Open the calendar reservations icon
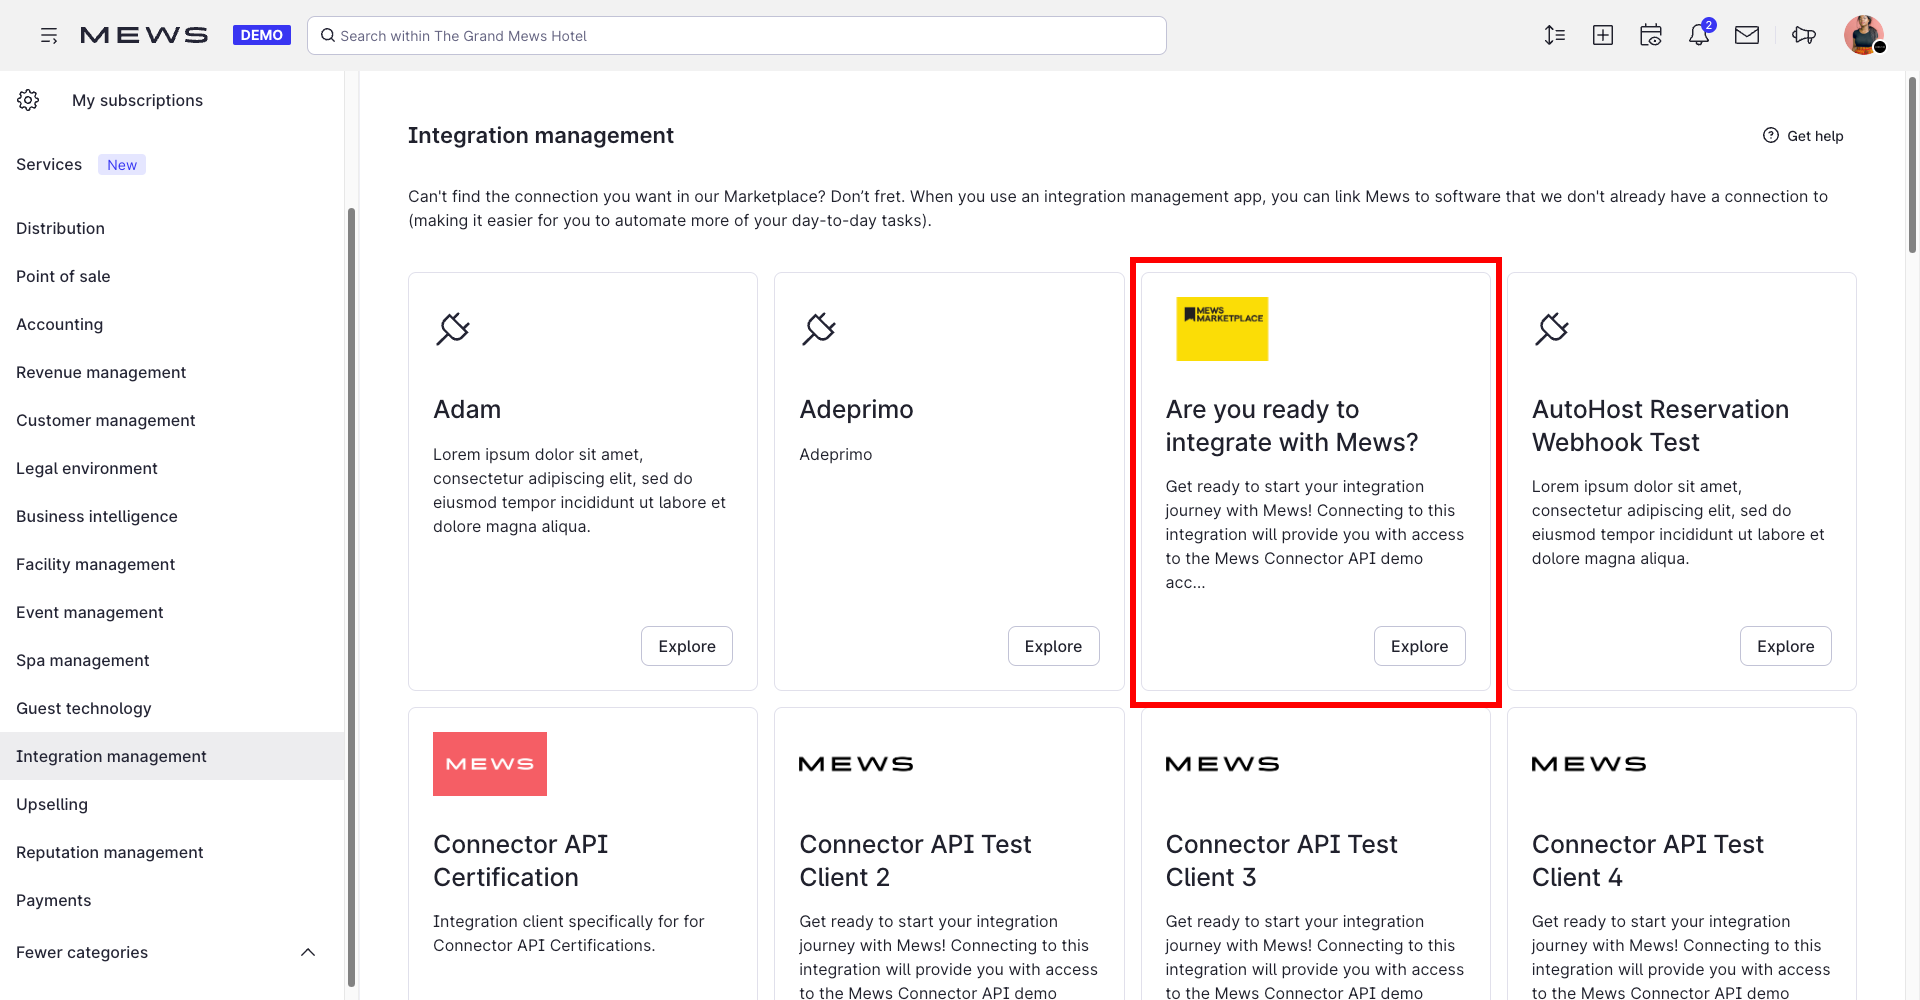1920x1000 pixels. coord(1650,36)
